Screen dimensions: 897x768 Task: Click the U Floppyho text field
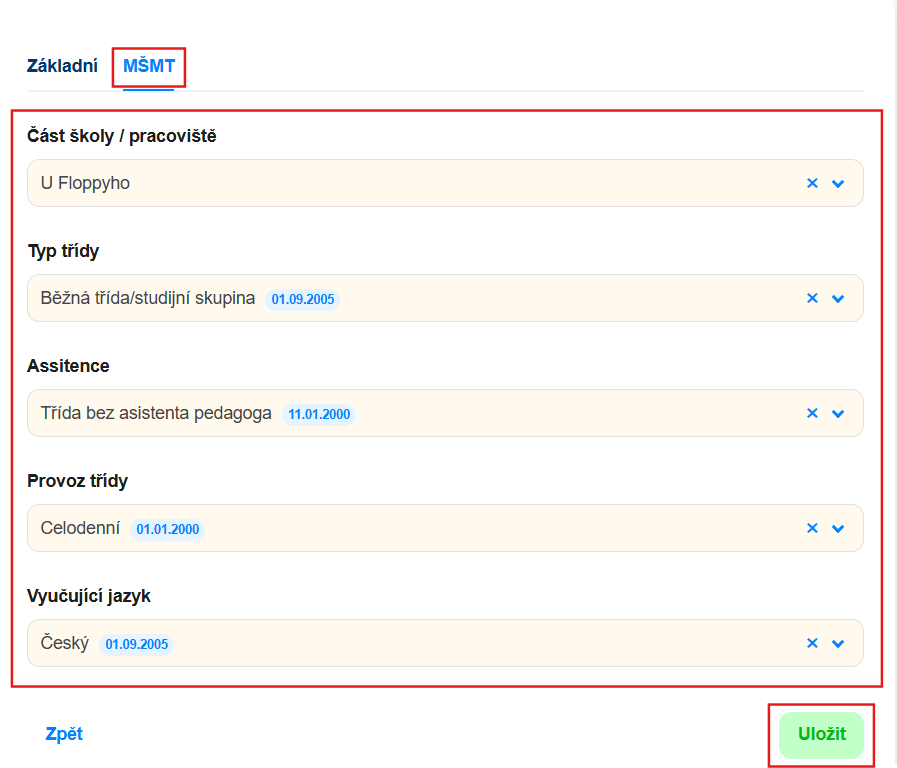[x=445, y=183]
